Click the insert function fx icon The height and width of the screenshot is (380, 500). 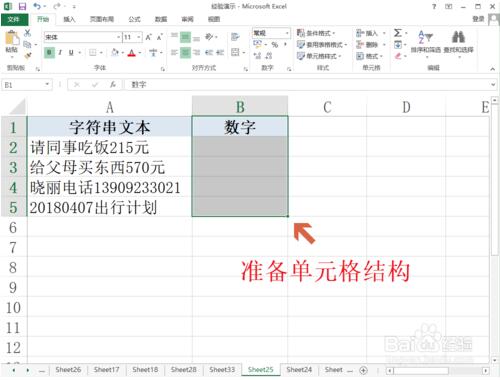(x=113, y=85)
